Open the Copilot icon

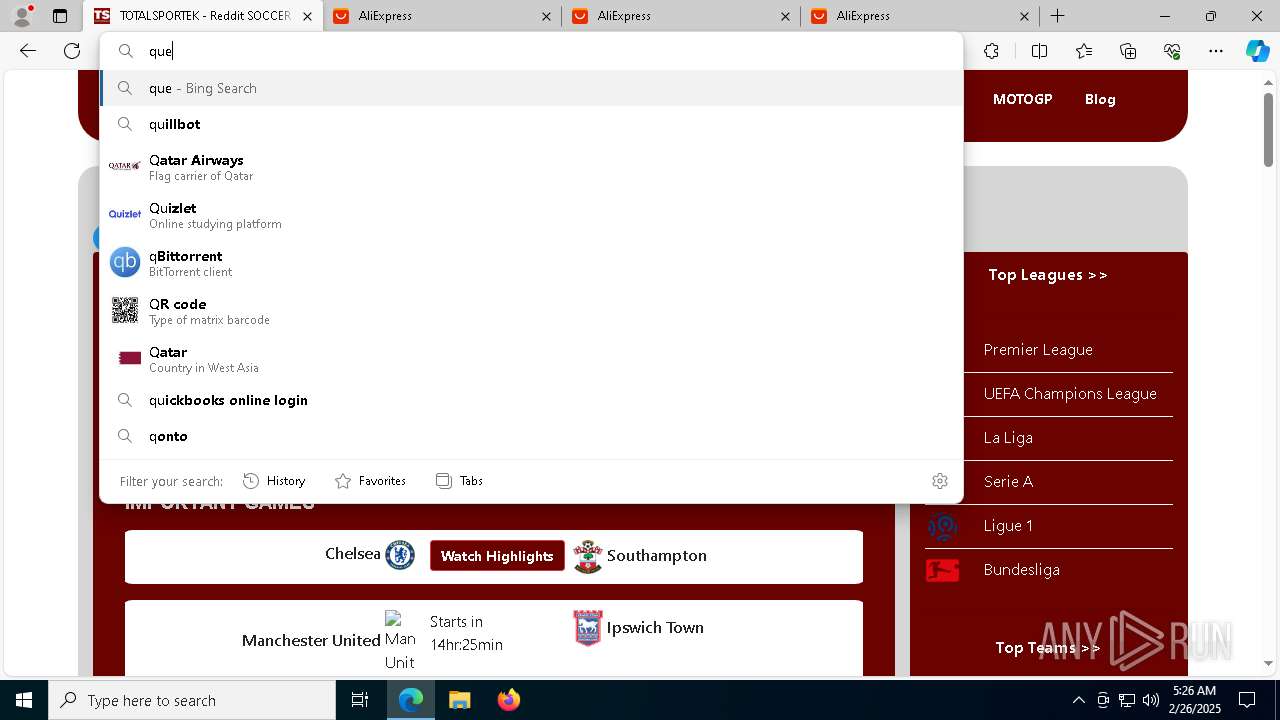pos(1257,51)
